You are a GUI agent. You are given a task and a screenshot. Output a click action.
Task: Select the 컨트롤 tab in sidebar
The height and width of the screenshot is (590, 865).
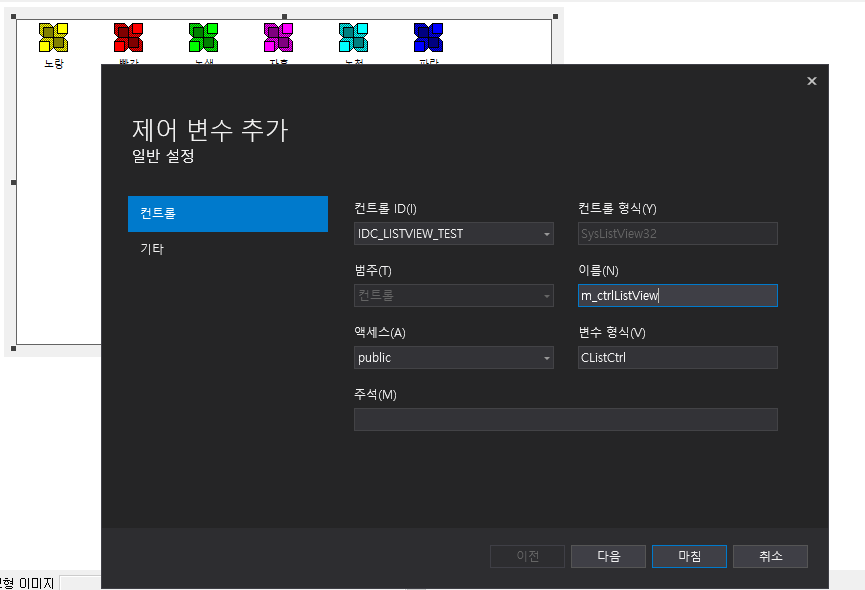pyautogui.click(x=228, y=213)
